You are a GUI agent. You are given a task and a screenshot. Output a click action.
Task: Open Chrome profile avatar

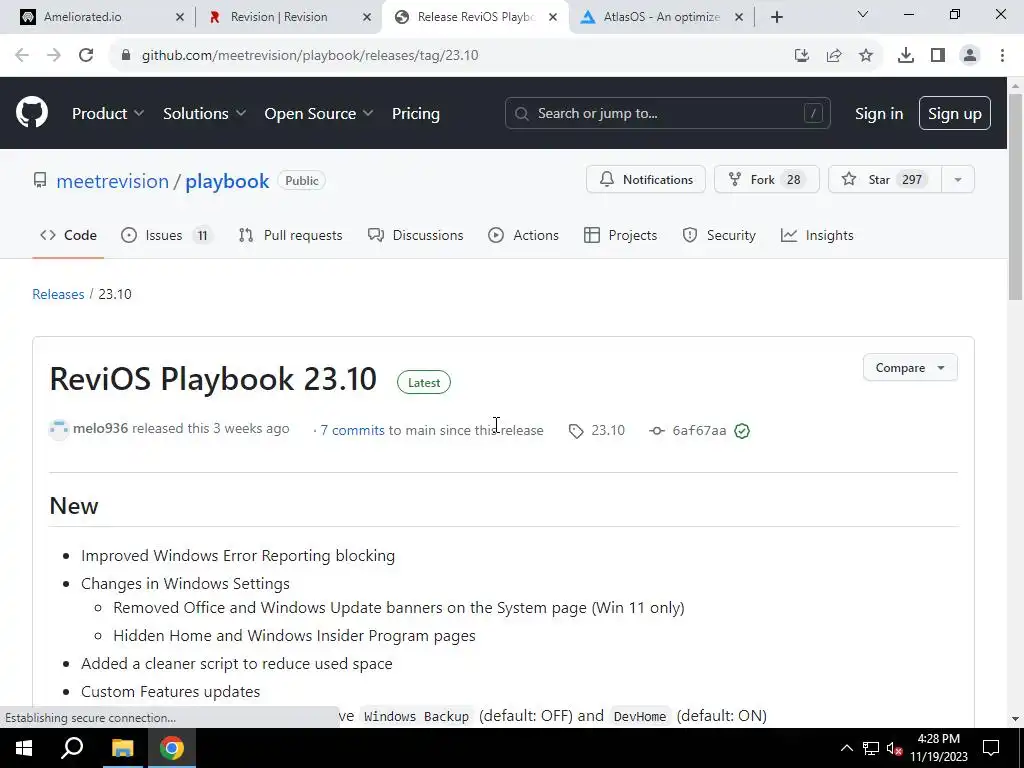click(x=970, y=55)
